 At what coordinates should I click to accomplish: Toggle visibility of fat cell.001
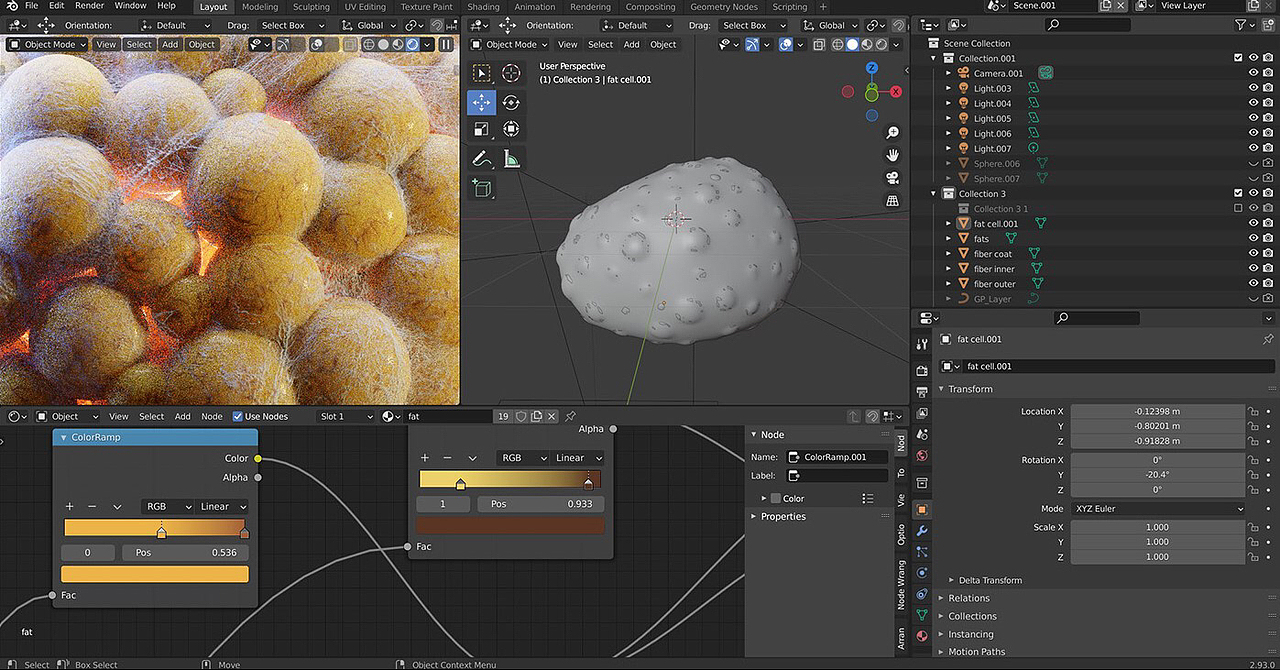point(1253,224)
